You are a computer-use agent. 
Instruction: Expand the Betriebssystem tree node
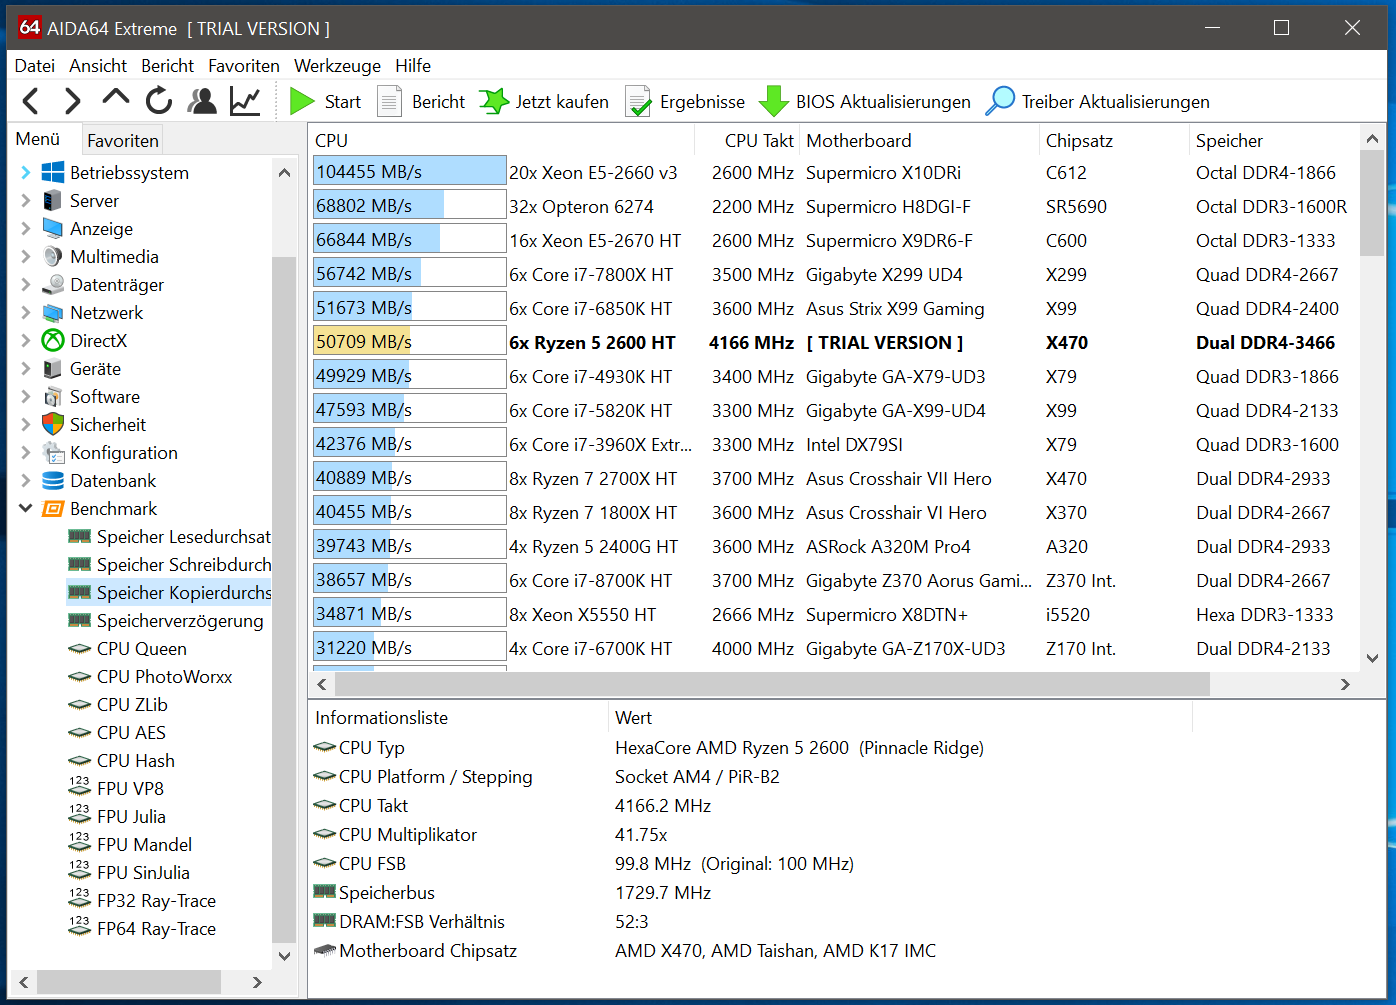(x=25, y=172)
